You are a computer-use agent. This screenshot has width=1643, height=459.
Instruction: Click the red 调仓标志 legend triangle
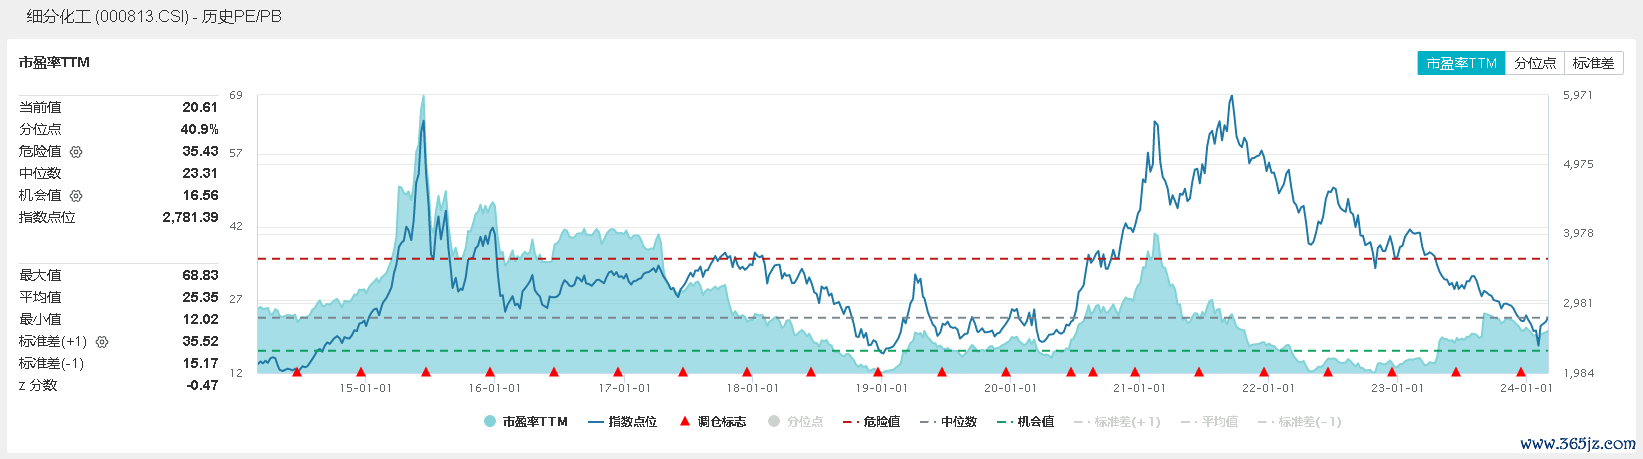(685, 422)
